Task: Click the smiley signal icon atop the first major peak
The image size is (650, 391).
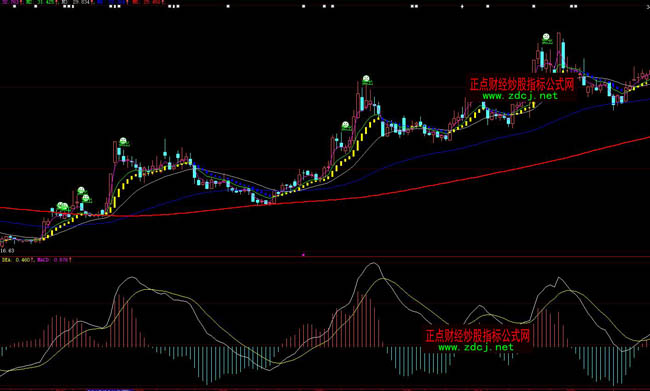Action: point(123,141)
